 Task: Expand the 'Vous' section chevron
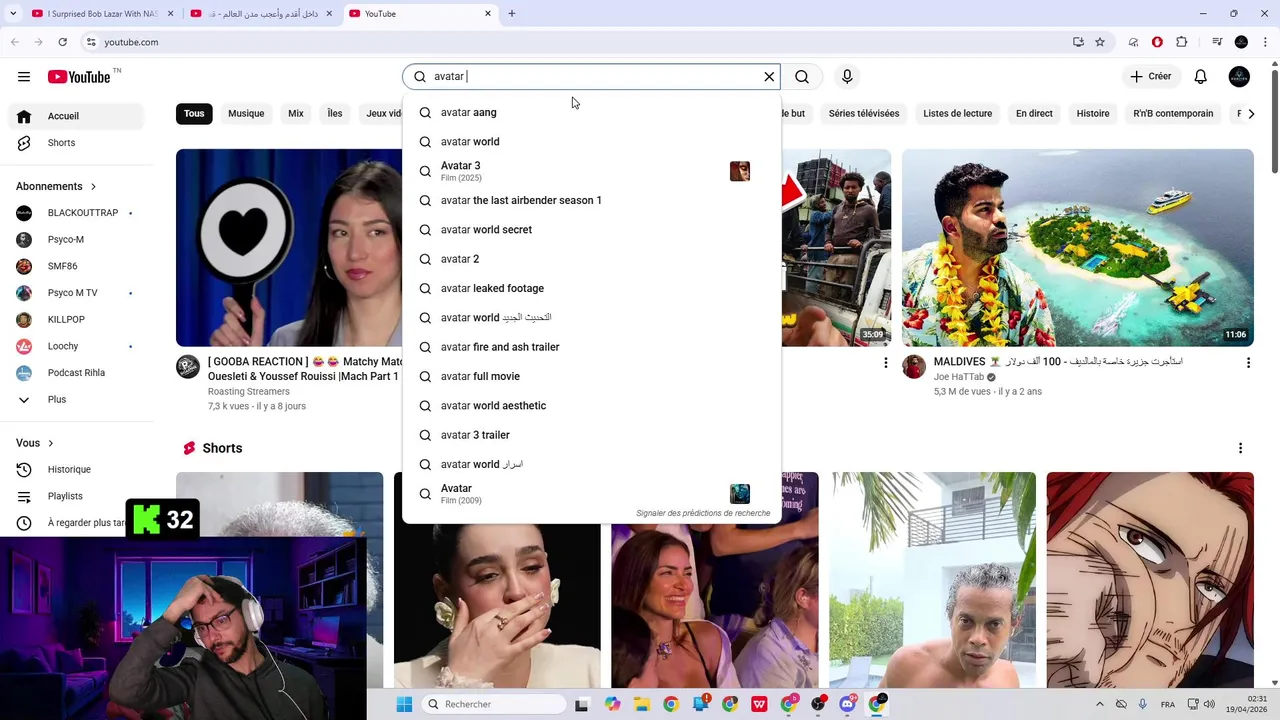tap(51, 443)
